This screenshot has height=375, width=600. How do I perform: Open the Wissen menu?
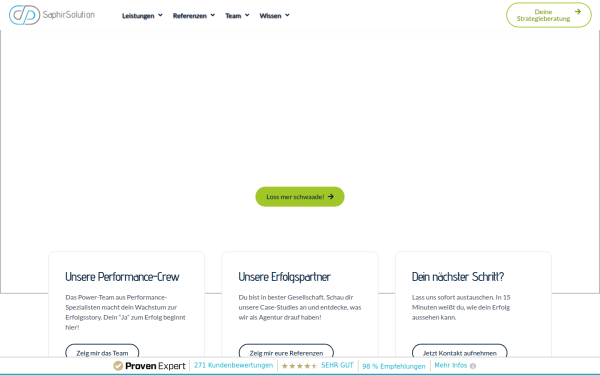270,16
